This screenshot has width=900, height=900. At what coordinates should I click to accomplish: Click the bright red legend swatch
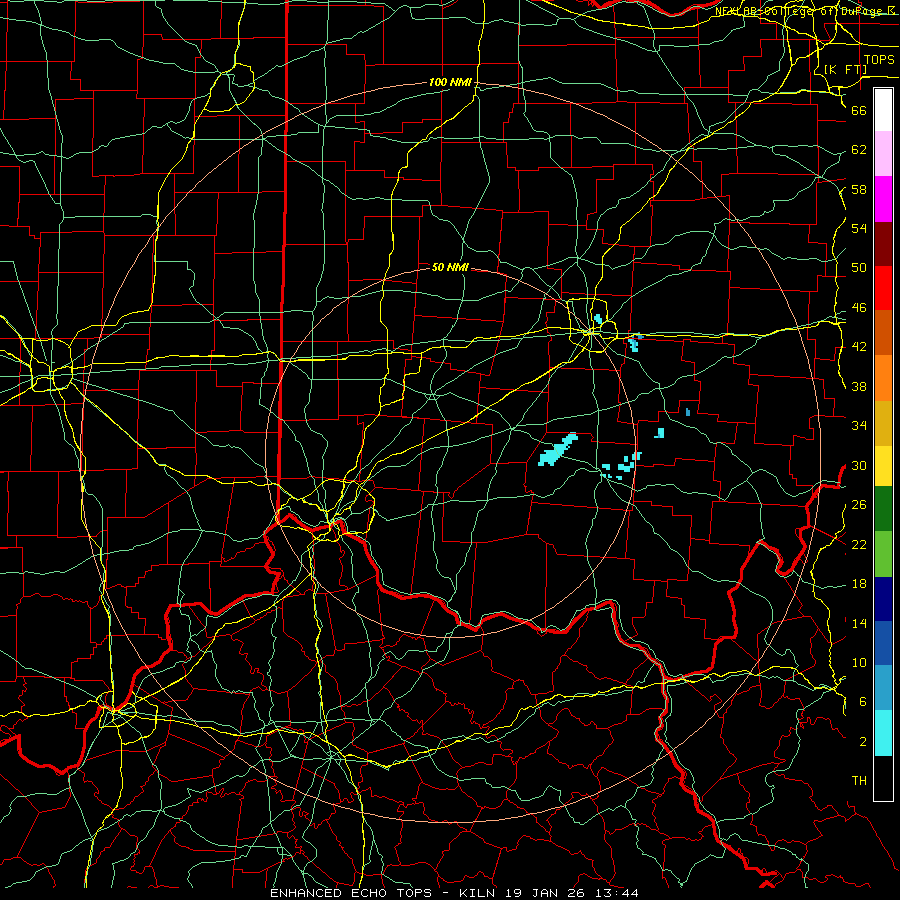click(x=883, y=288)
